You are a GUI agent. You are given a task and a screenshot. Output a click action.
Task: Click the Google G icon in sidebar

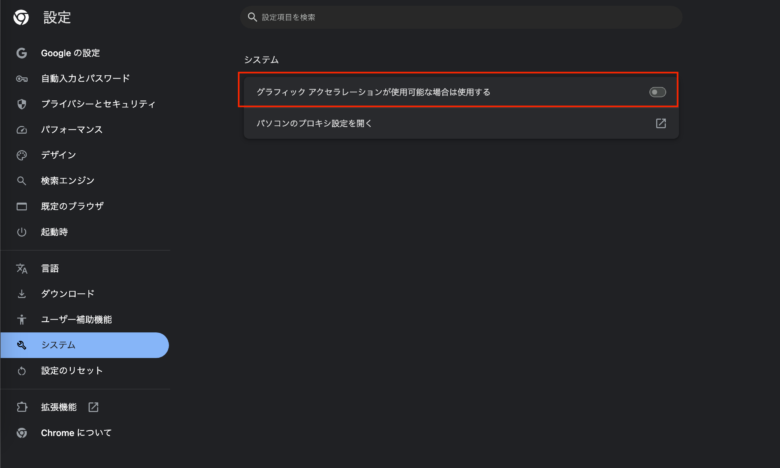(x=21, y=53)
